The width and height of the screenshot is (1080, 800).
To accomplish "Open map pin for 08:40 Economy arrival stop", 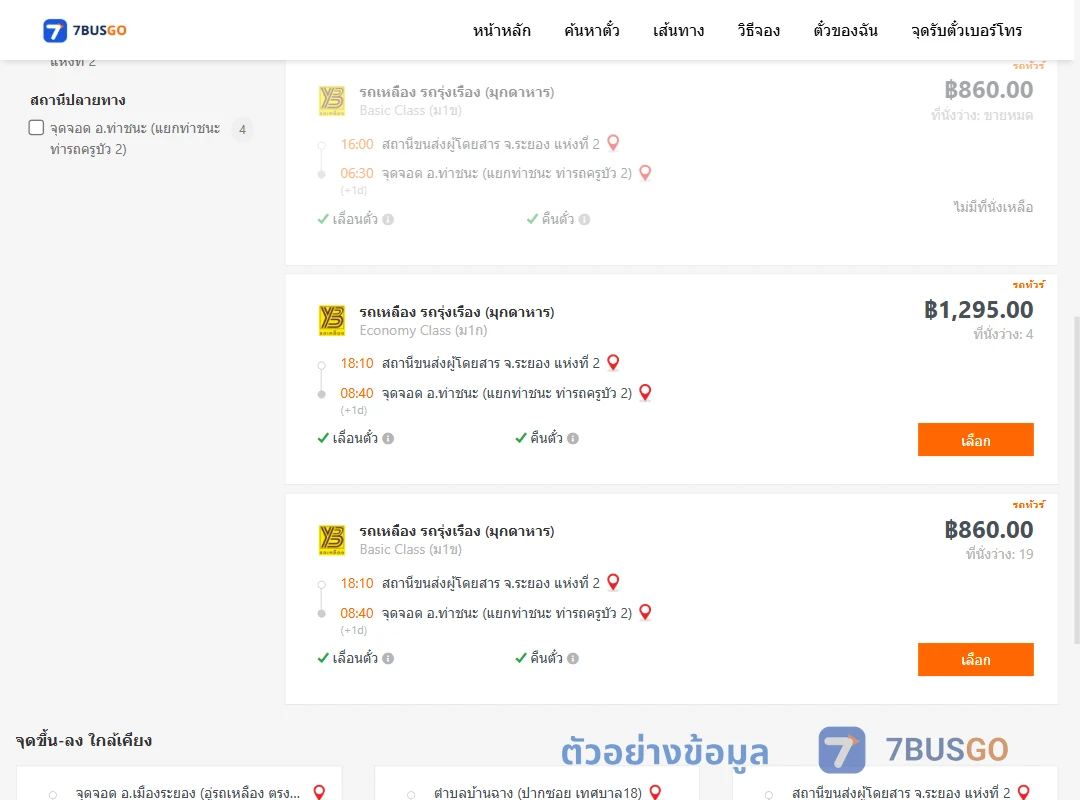I will tap(645, 392).
